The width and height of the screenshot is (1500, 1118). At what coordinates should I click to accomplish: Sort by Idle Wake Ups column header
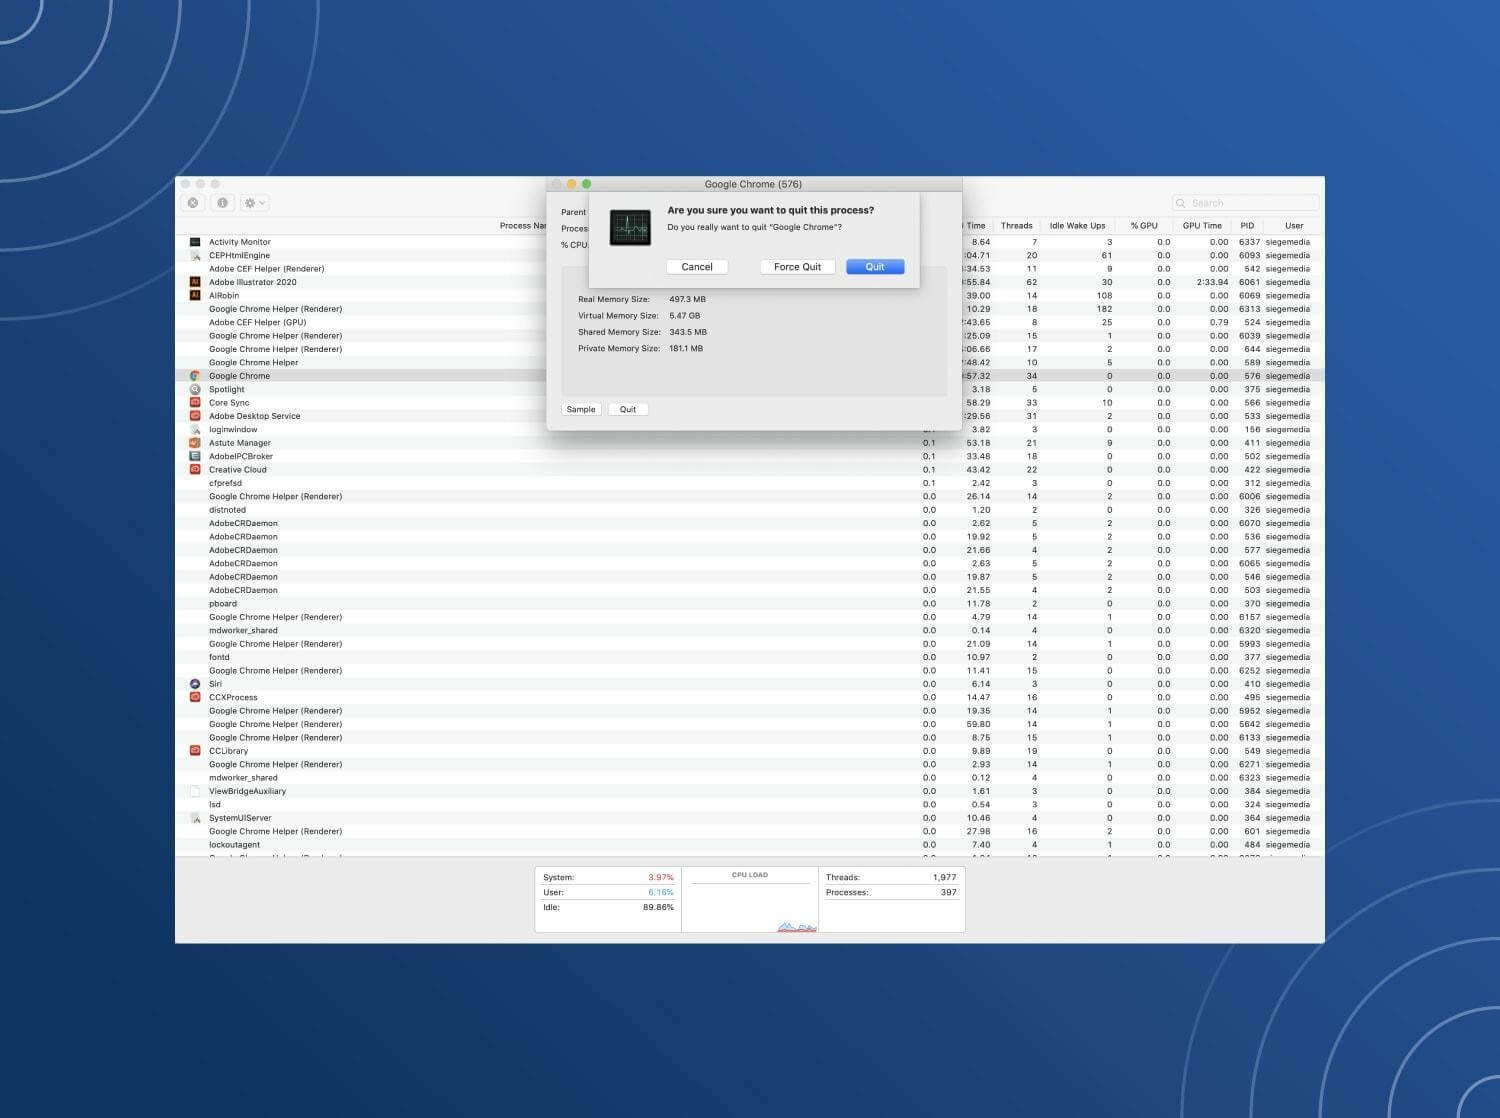1077,226
